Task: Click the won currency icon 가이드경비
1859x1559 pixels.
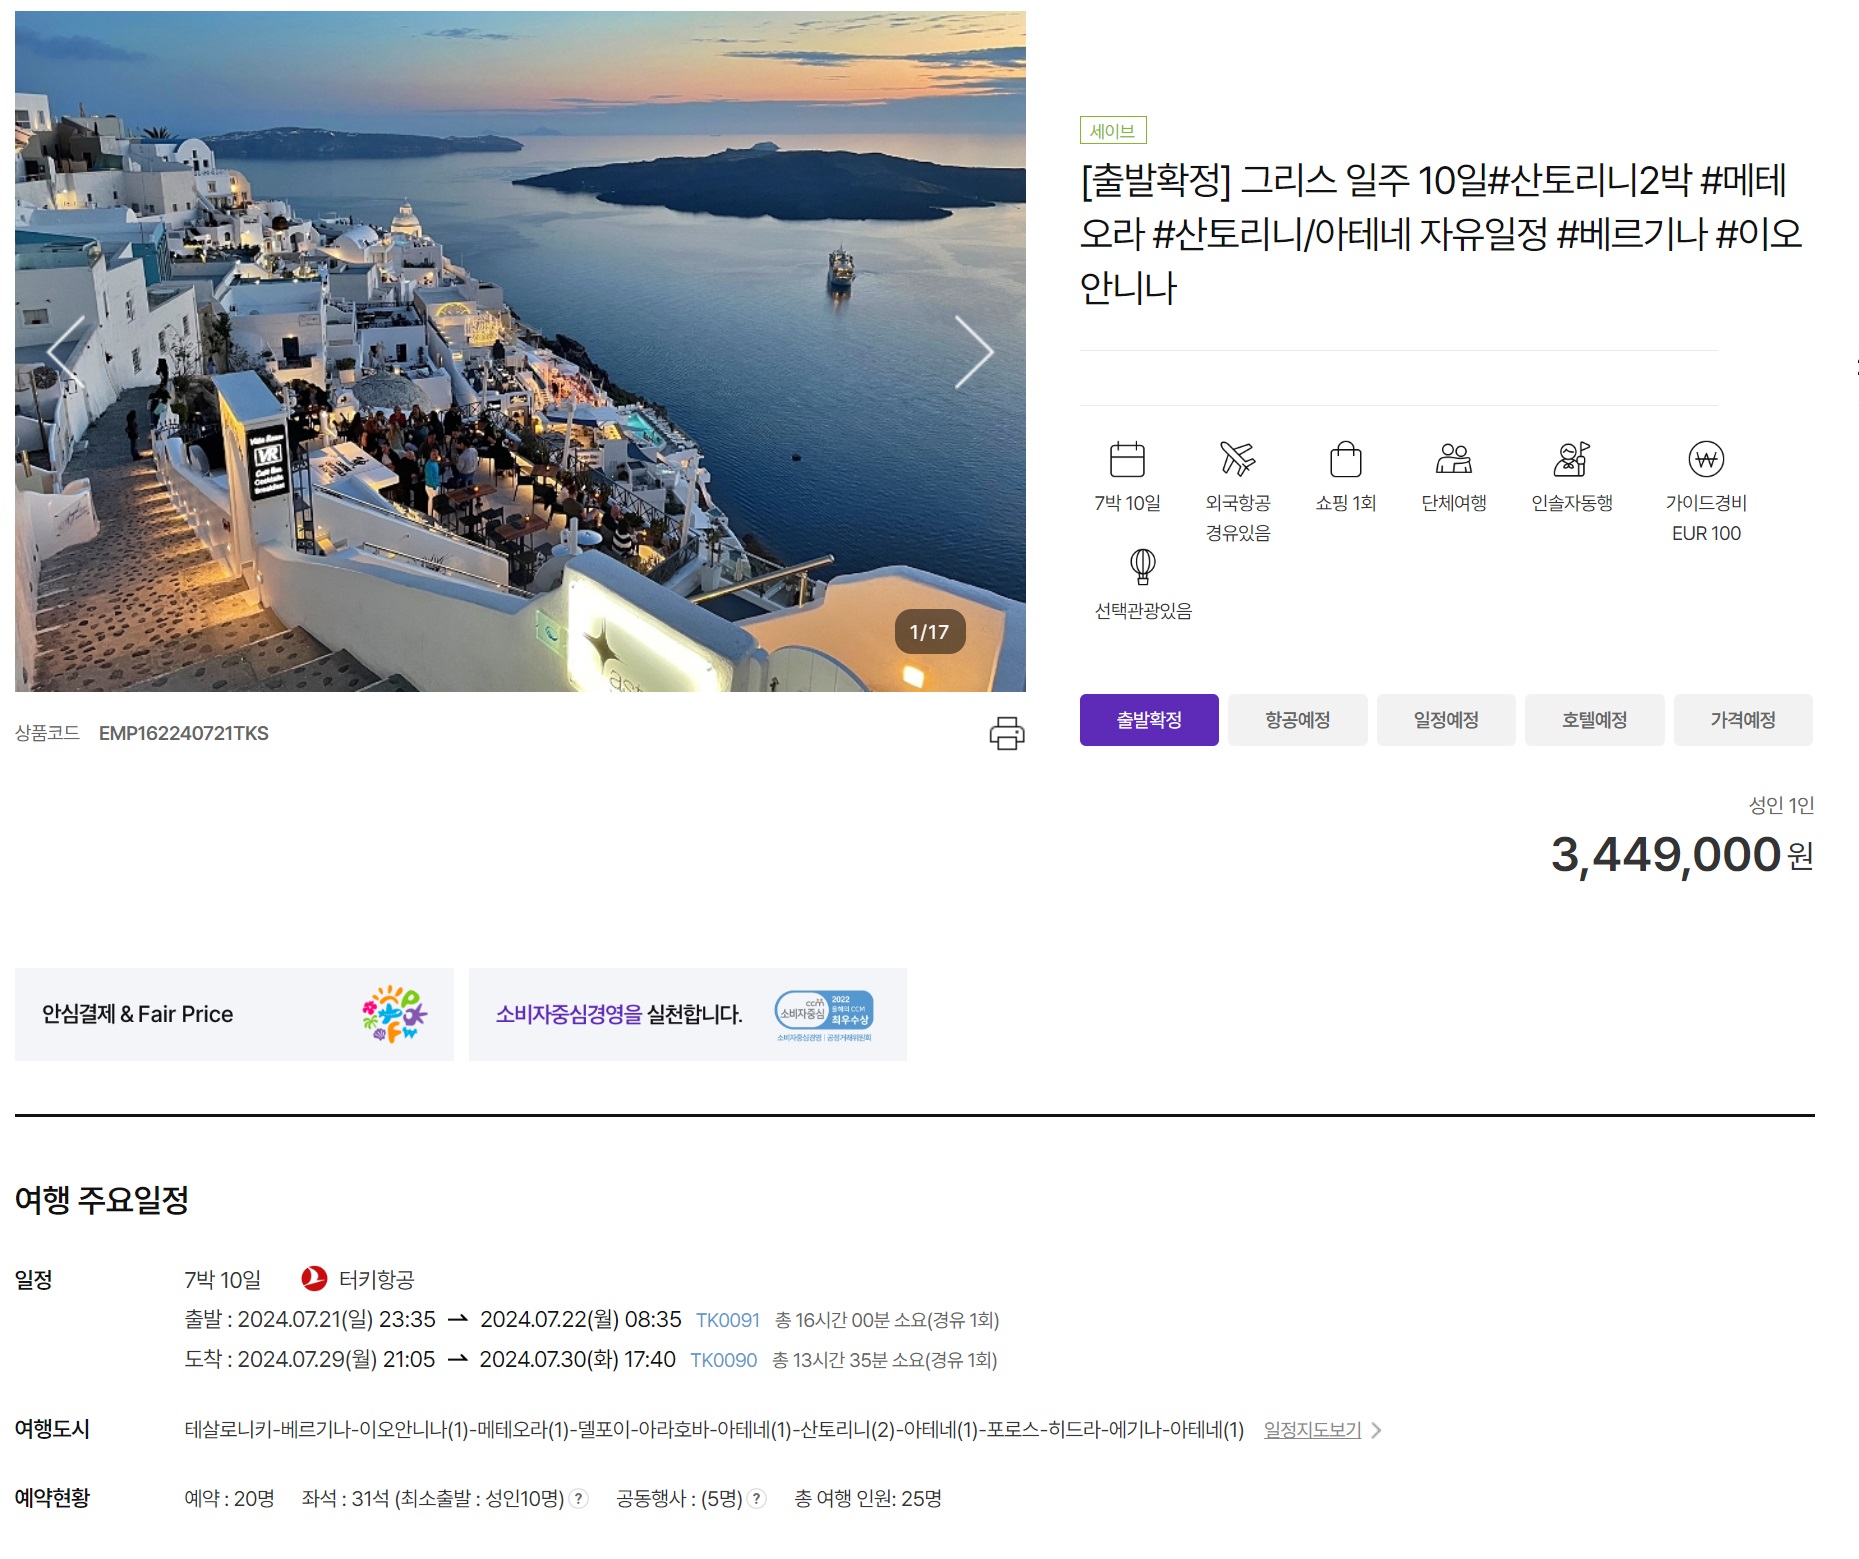Action: point(1706,459)
